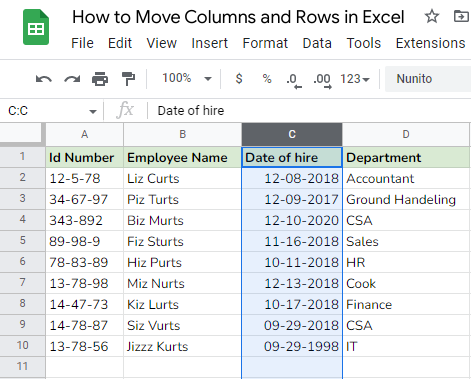Viewport: 471px width, 379px height.
Task: Select the Miz Nurts cell
Action: pos(183,283)
